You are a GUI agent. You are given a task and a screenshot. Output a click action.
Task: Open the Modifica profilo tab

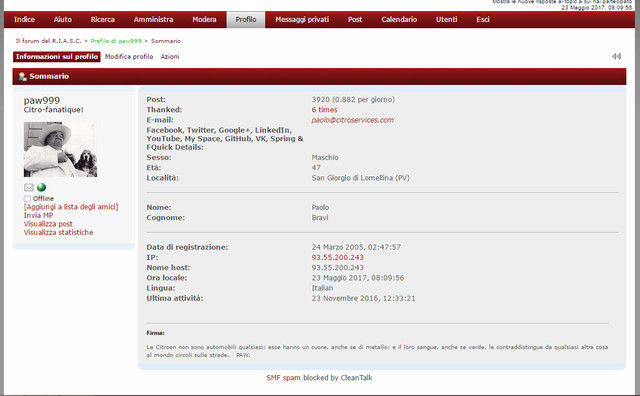pos(129,57)
